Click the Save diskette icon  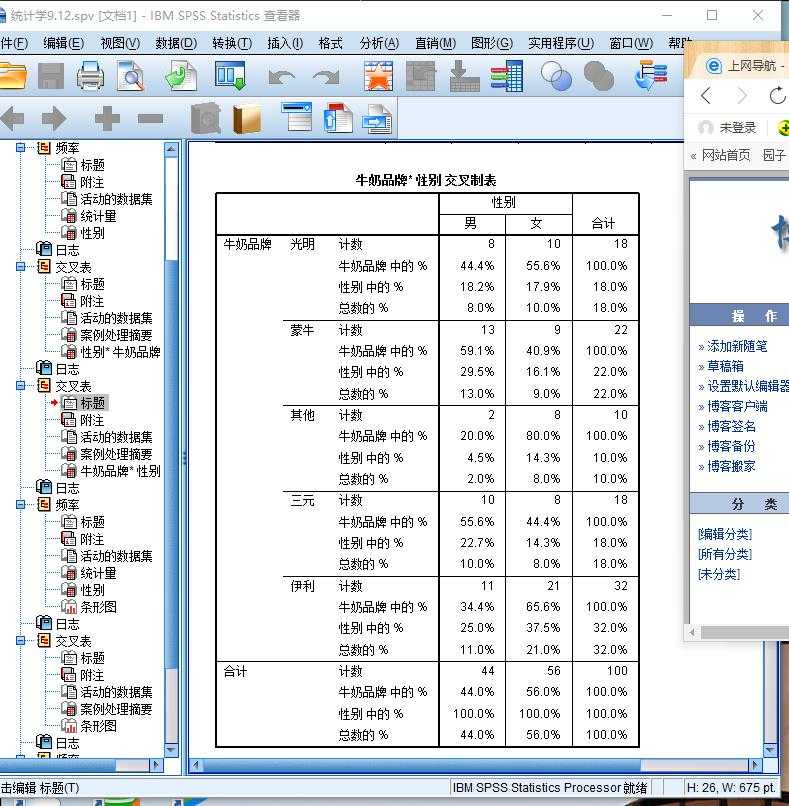pyautogui.click(x=51, y=76)
